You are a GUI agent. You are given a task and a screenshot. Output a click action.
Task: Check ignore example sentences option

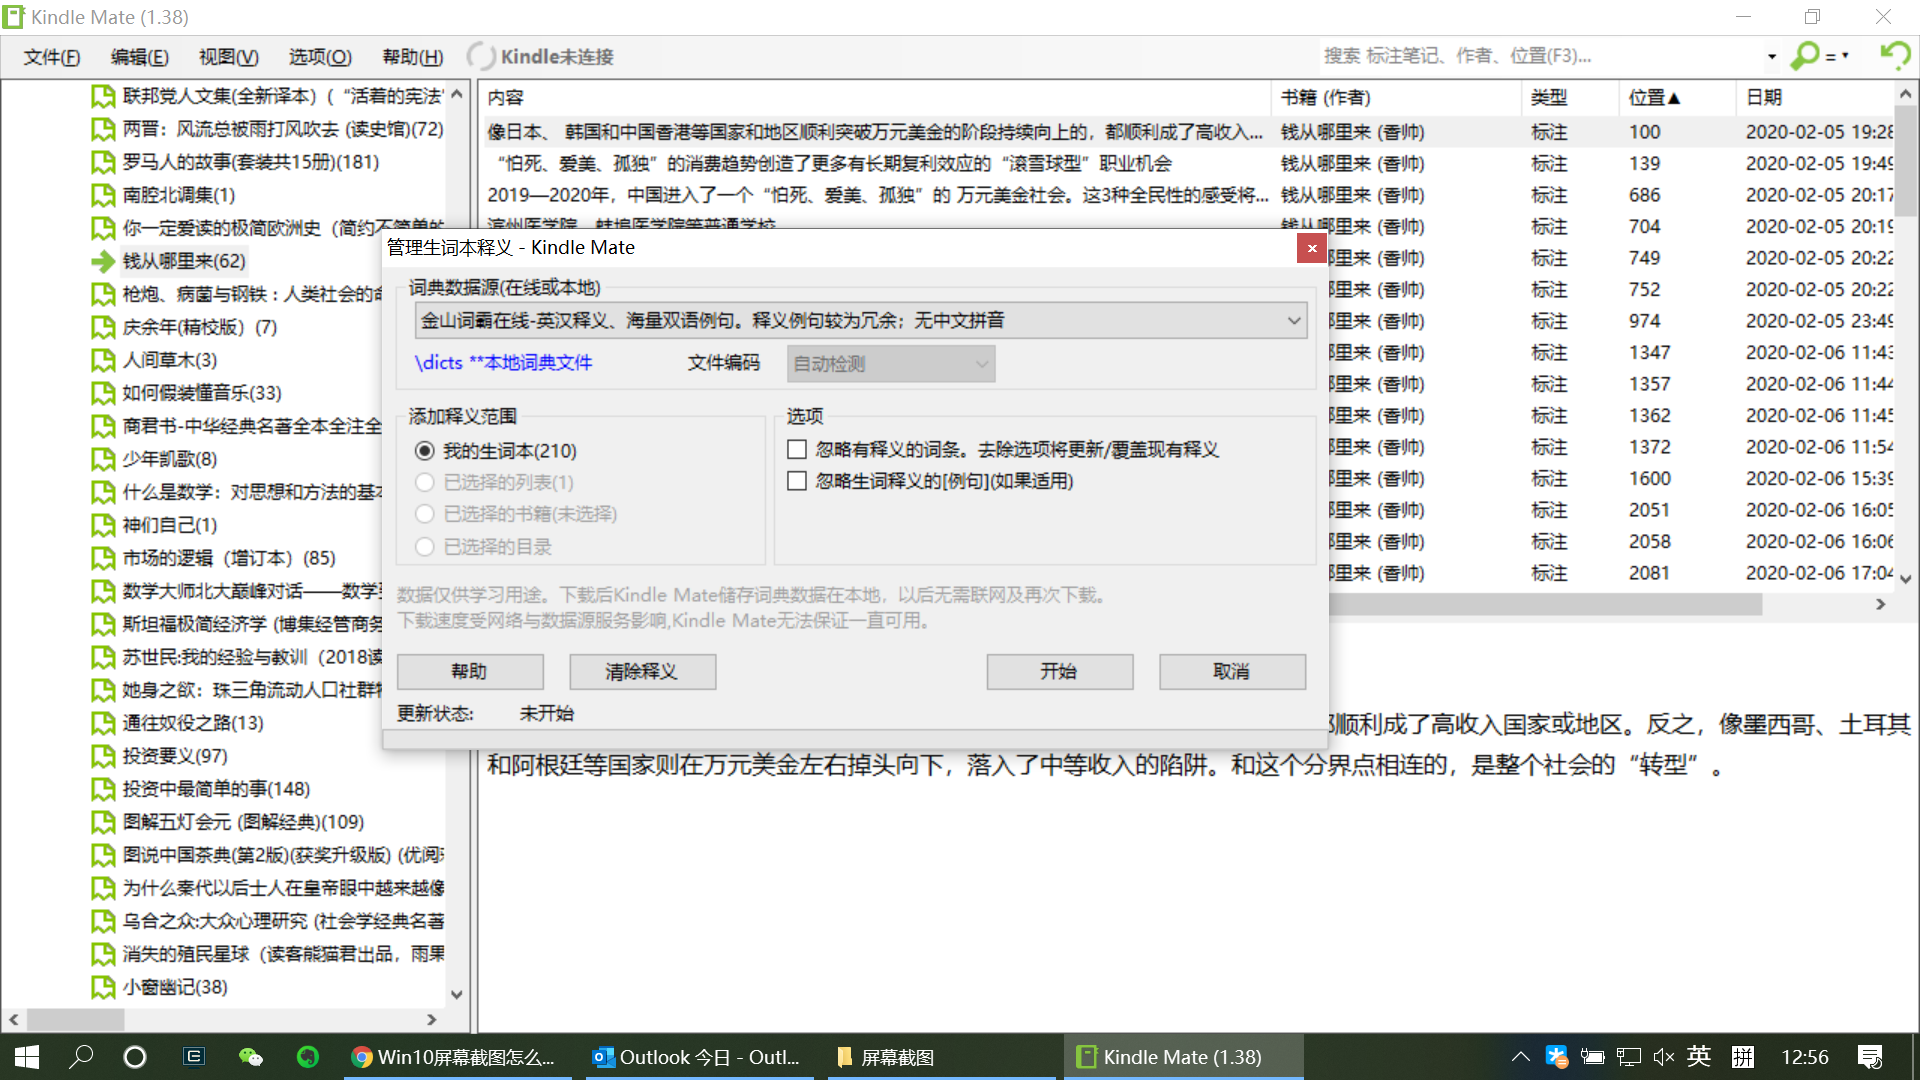(x=797, y=481)
